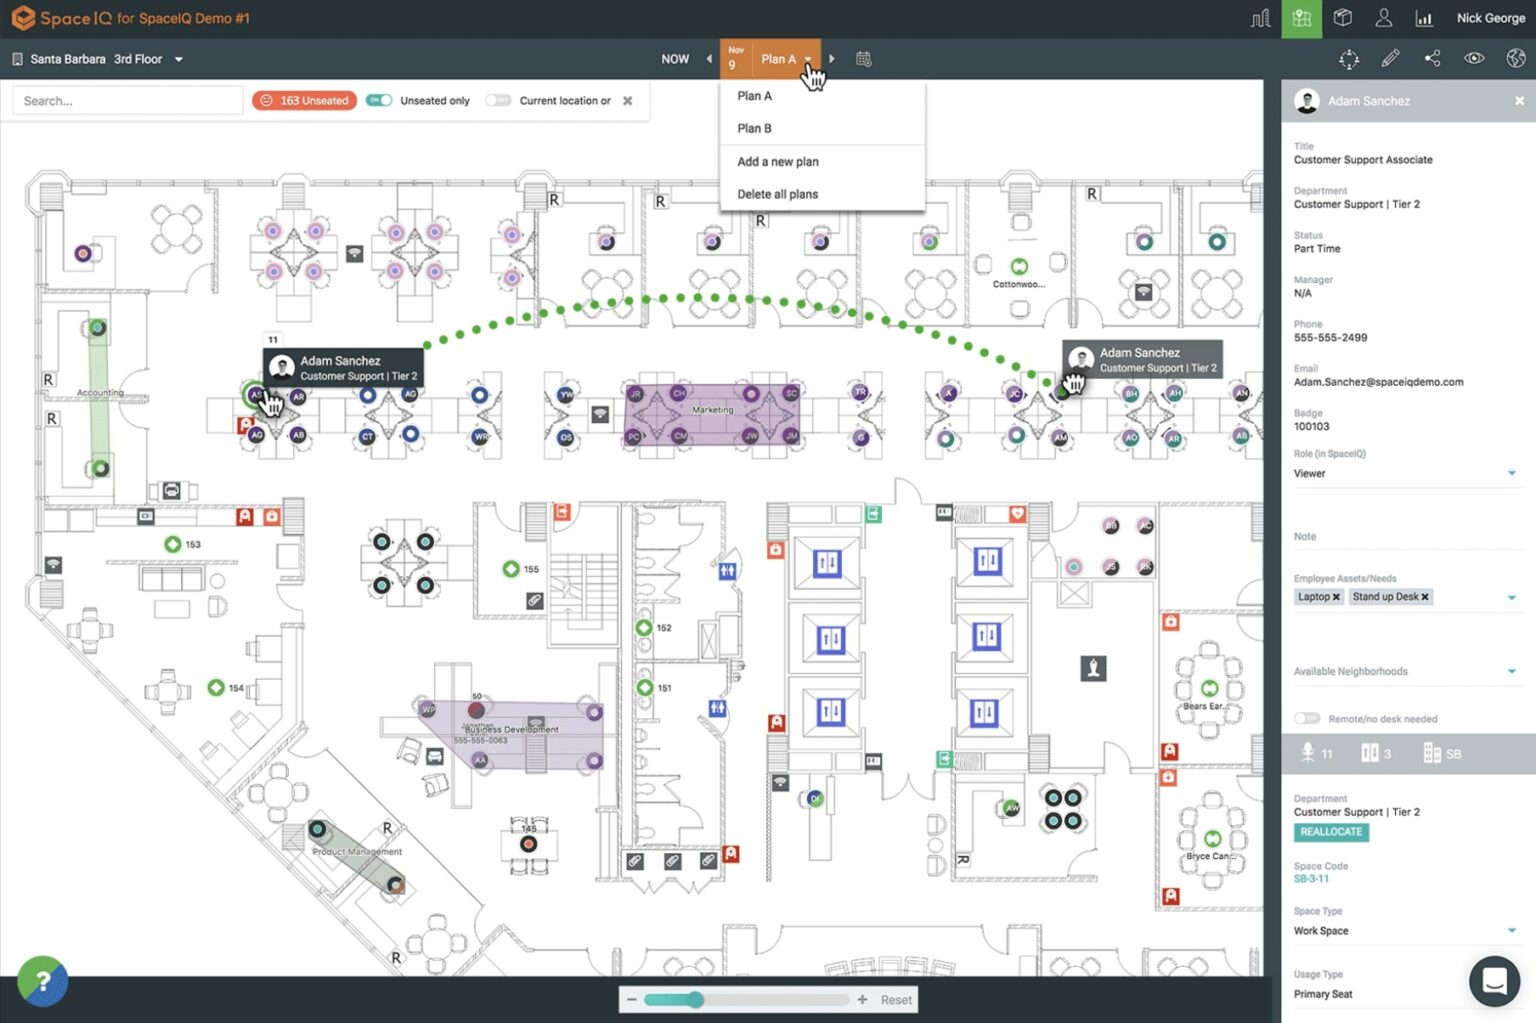This screenshot has height=1023, width=1536.
Task: Open the Reports bar chart icon
Action: click(x=1426, y=18)
